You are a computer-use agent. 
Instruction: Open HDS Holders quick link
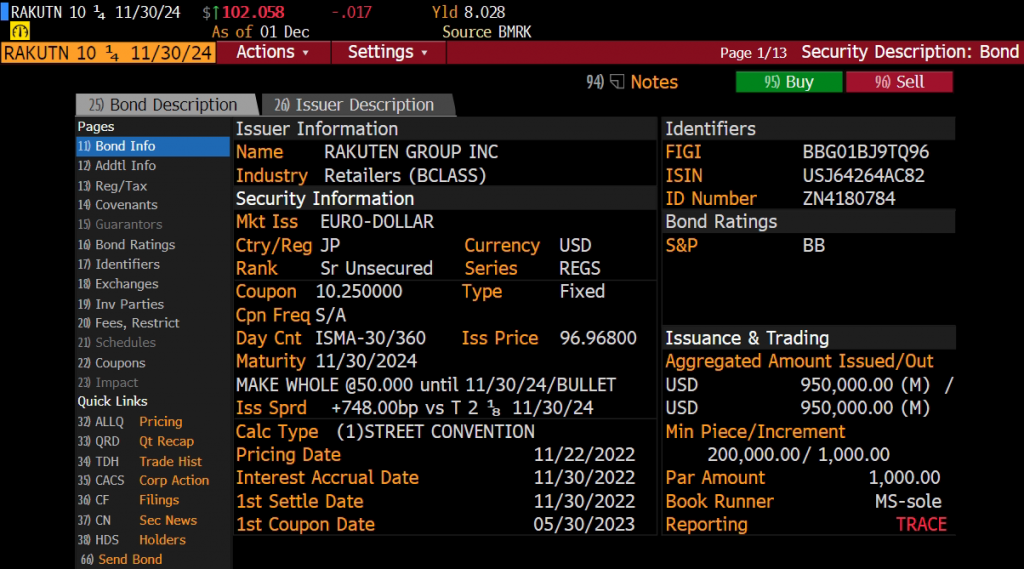[132, 540]
